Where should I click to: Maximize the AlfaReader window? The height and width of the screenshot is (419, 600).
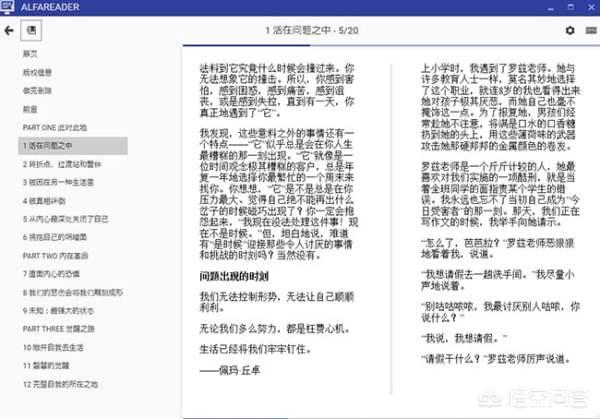coord(571,7)
